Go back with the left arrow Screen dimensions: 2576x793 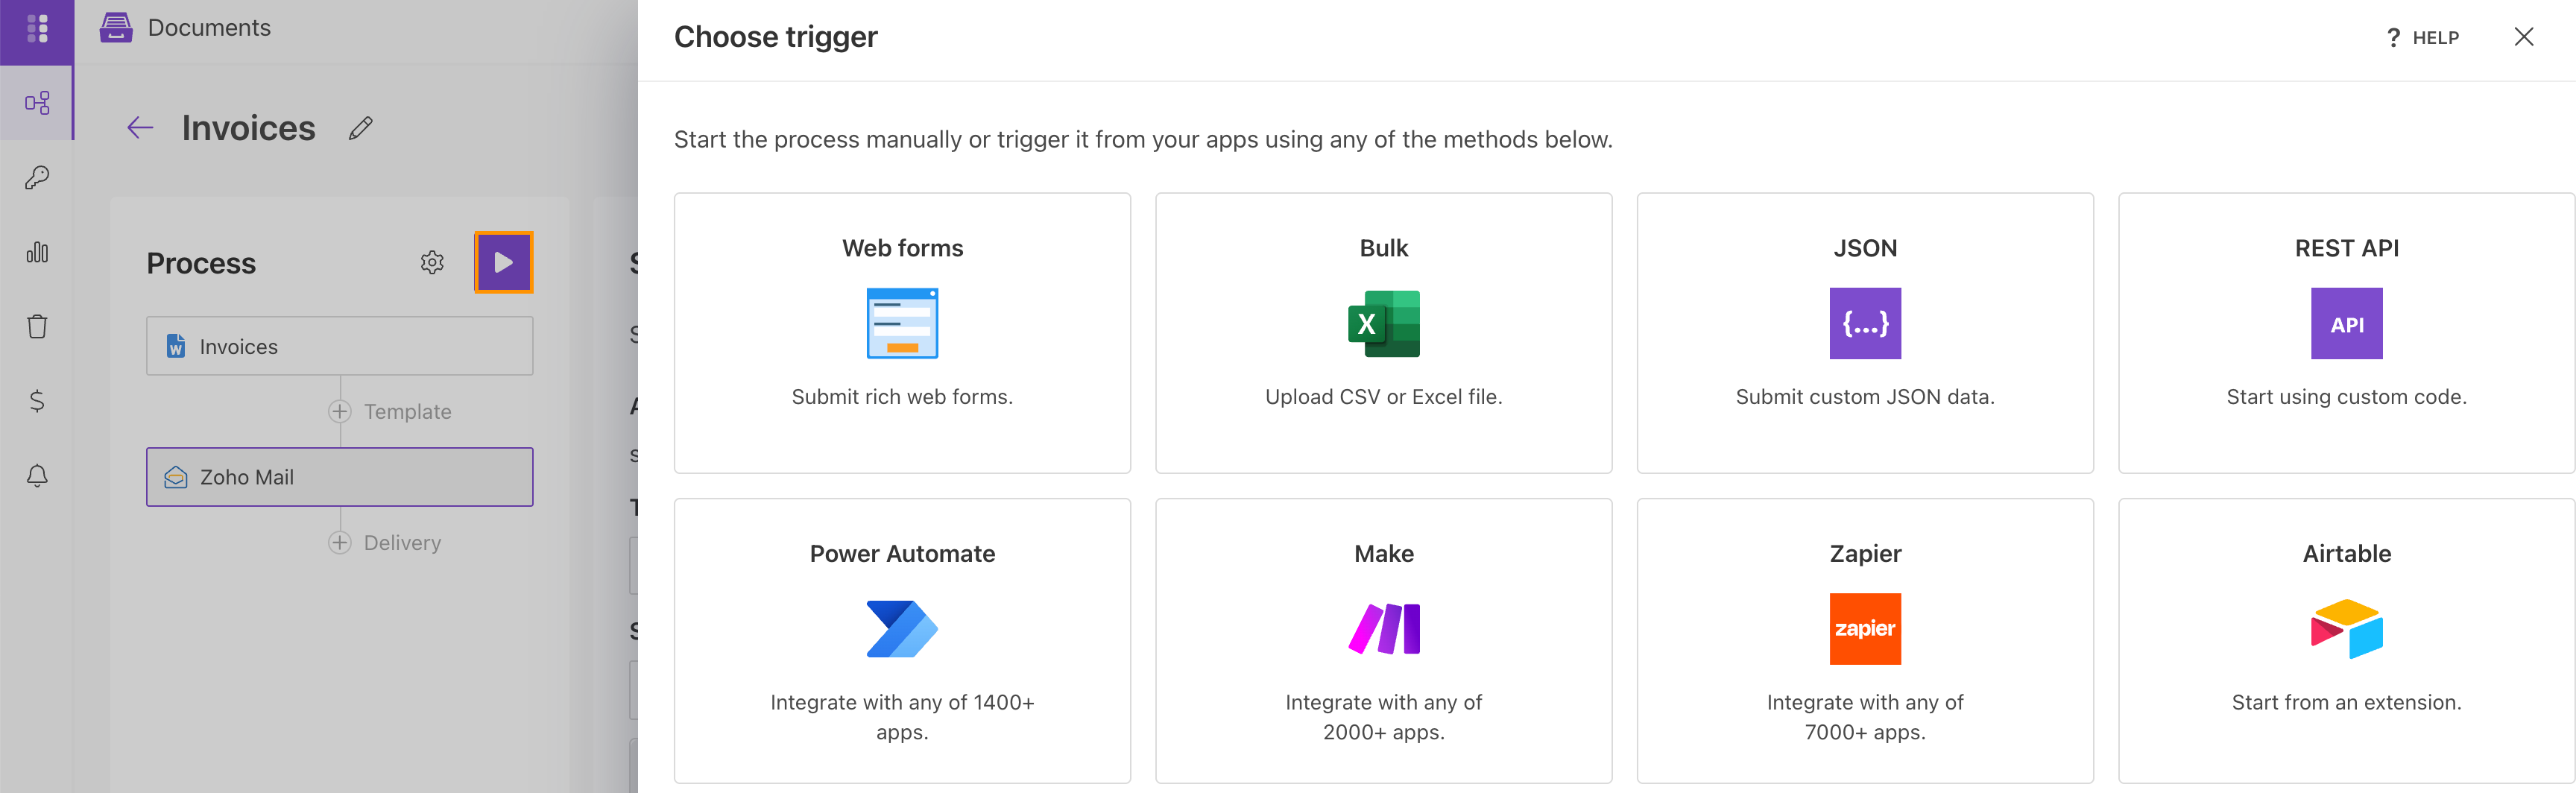[140, 127]
